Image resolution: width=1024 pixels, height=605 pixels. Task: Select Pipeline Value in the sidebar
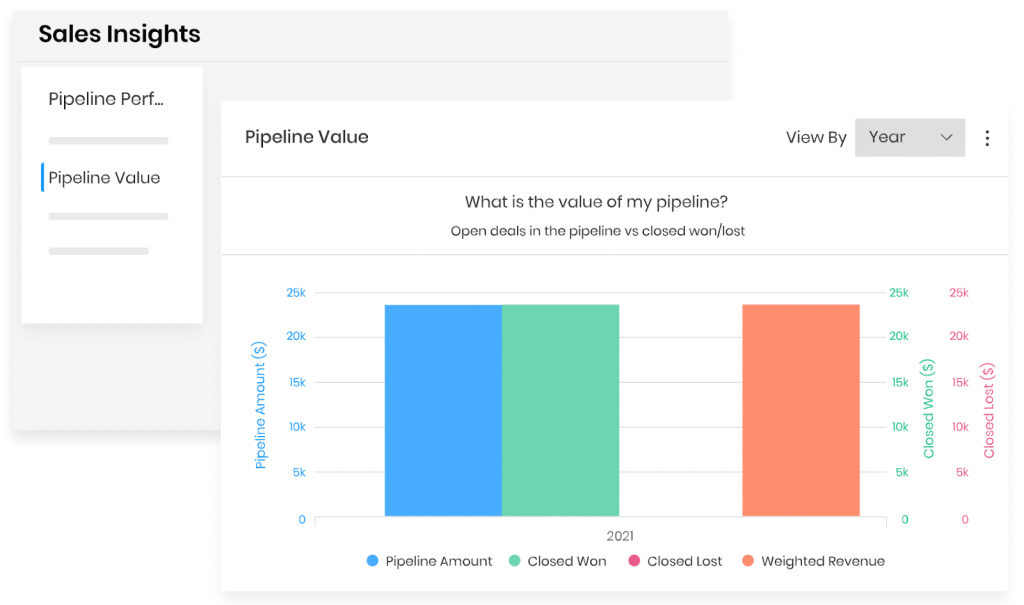click(x=103, y=177)
